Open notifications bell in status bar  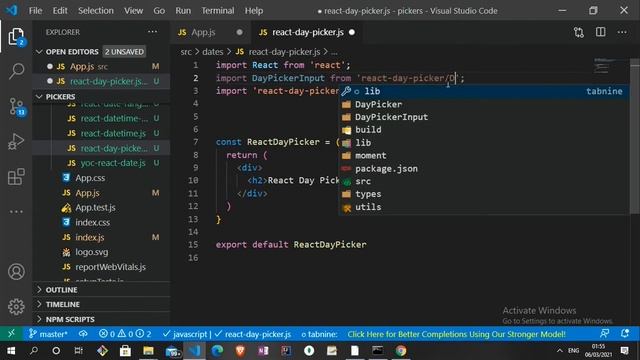click(x=625, y=333)
